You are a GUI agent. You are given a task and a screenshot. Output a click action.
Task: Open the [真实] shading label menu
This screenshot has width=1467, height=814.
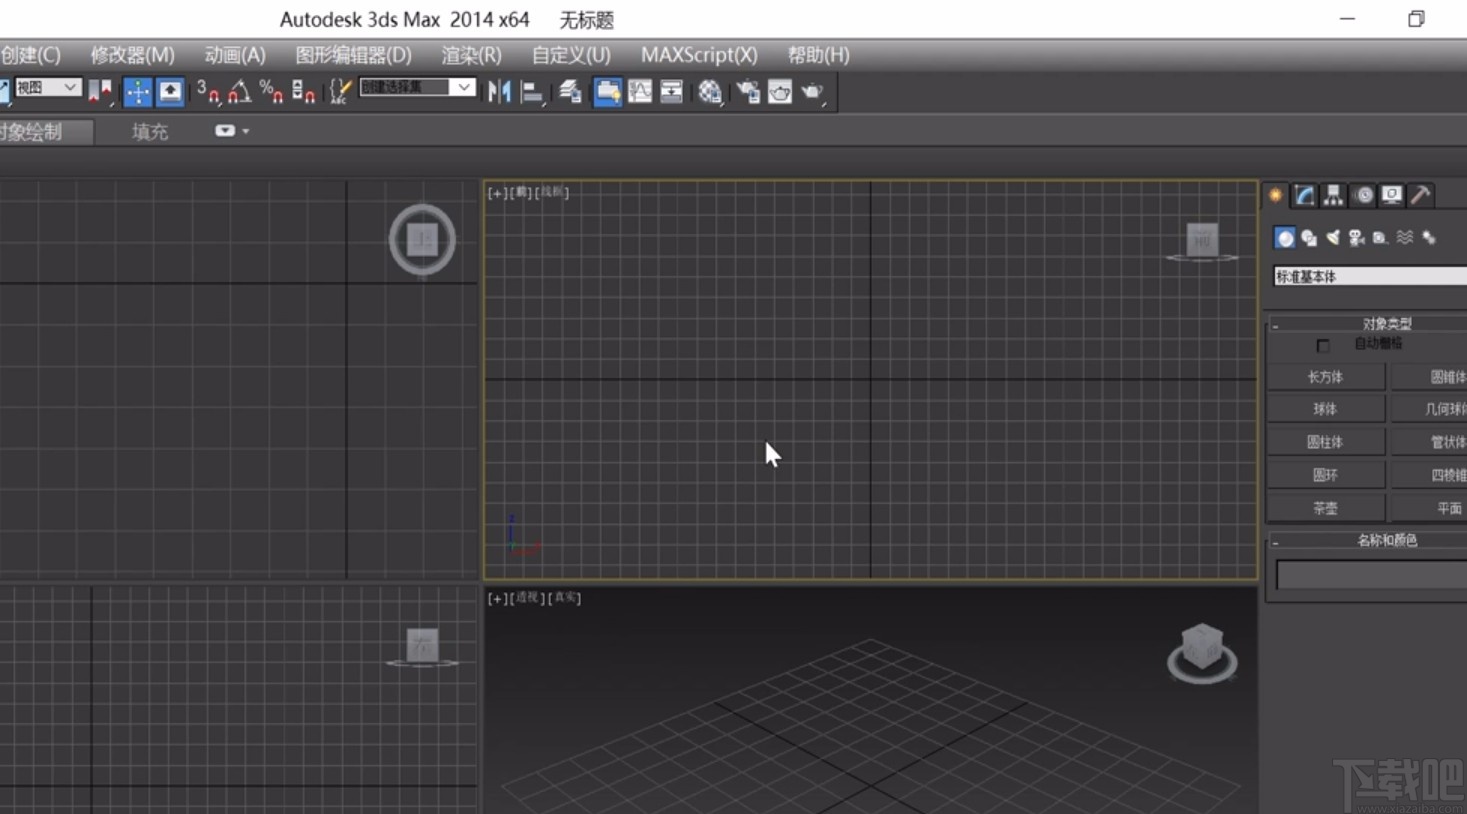click(x=565, y=598)
